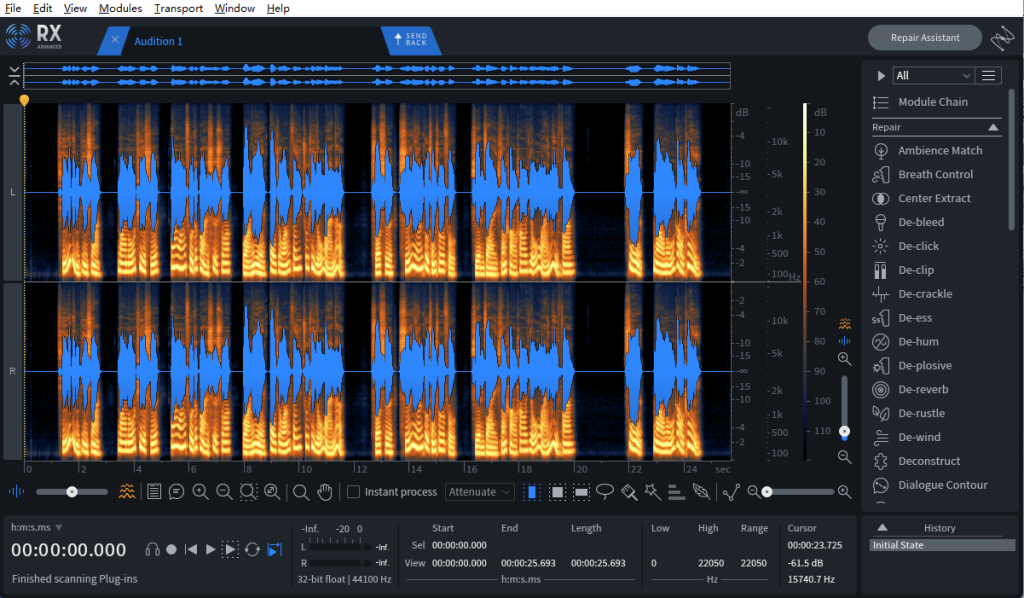Select the Time selection tool
This screenshot has height=598, width=1024.
(x=532, y=492)
